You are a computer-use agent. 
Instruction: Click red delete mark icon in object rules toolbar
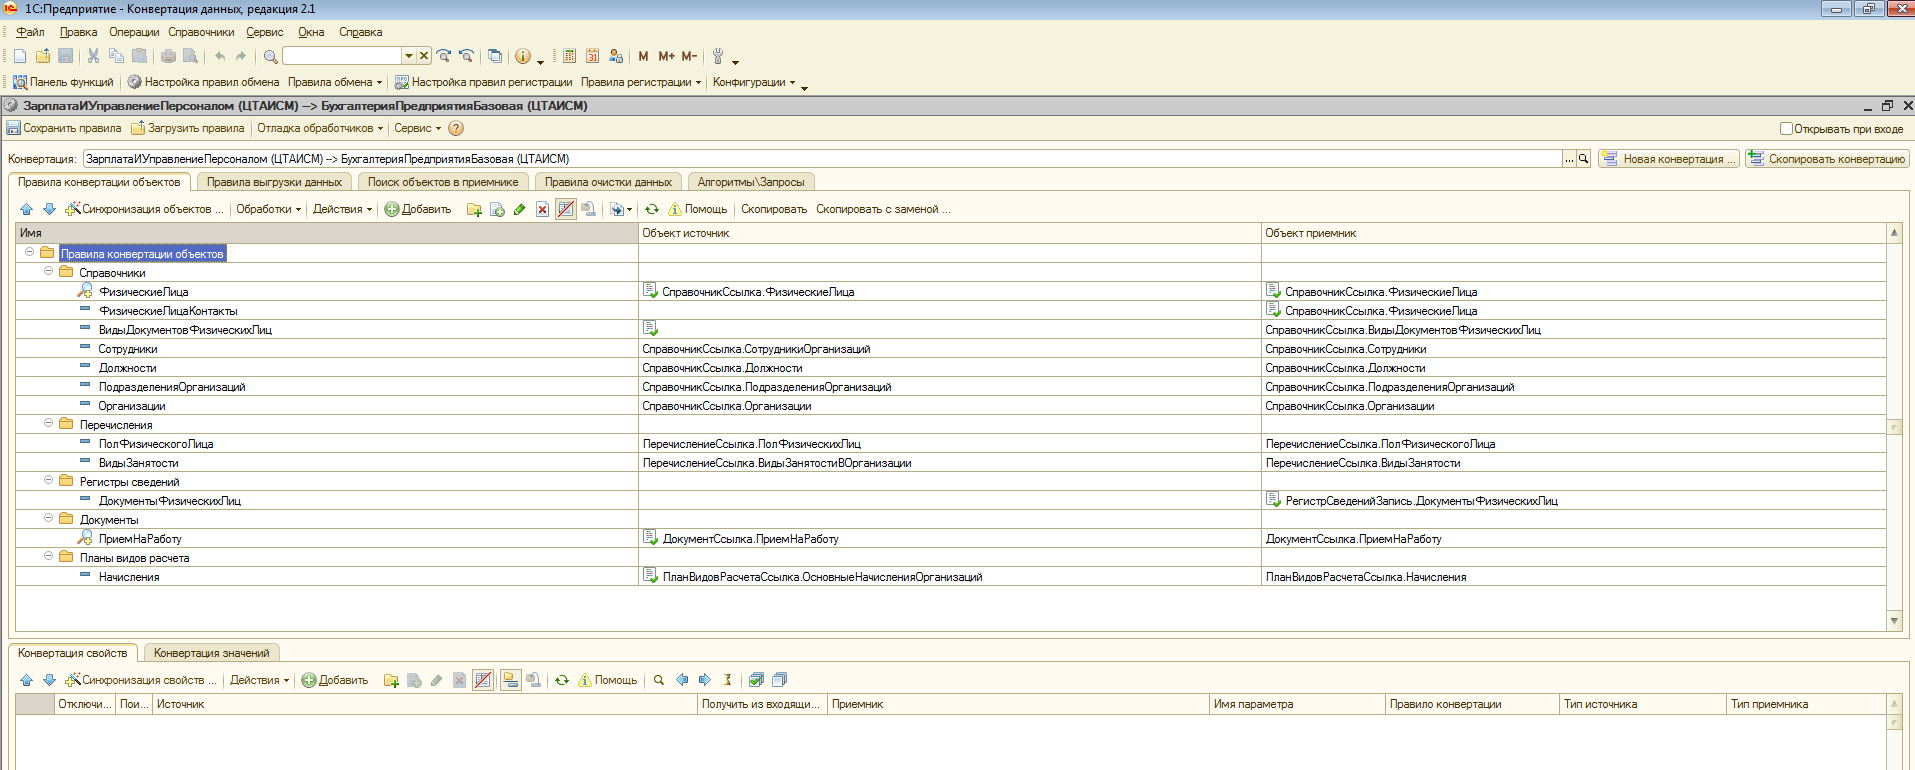coord(542,209)
